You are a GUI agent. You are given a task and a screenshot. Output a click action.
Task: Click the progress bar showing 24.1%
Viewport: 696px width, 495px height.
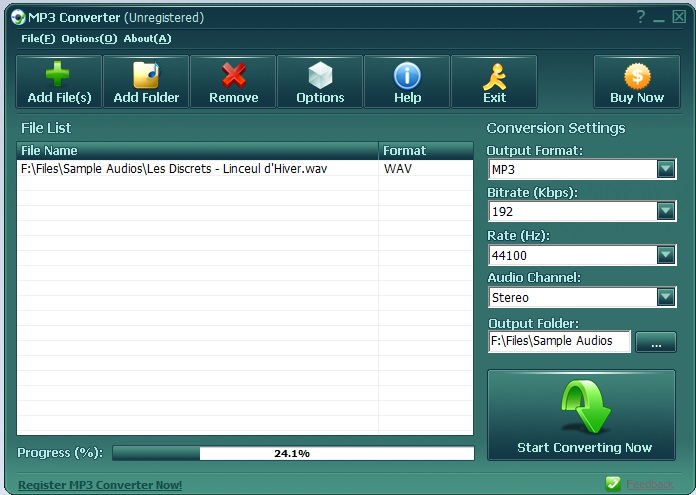(293, 453)
